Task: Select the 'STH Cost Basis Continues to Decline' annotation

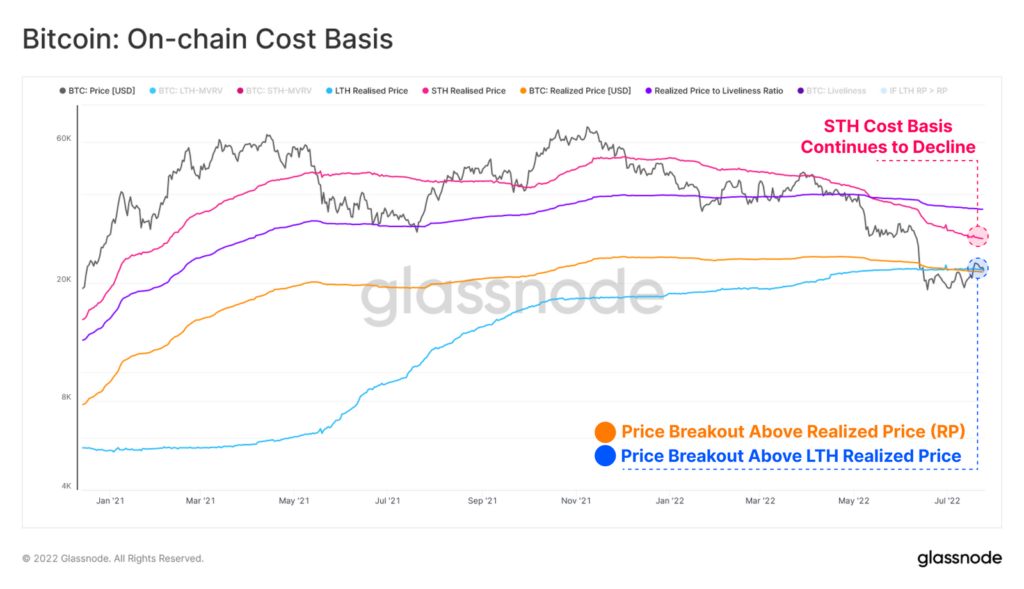Action: pyautogui.click(x=888, y=136)
